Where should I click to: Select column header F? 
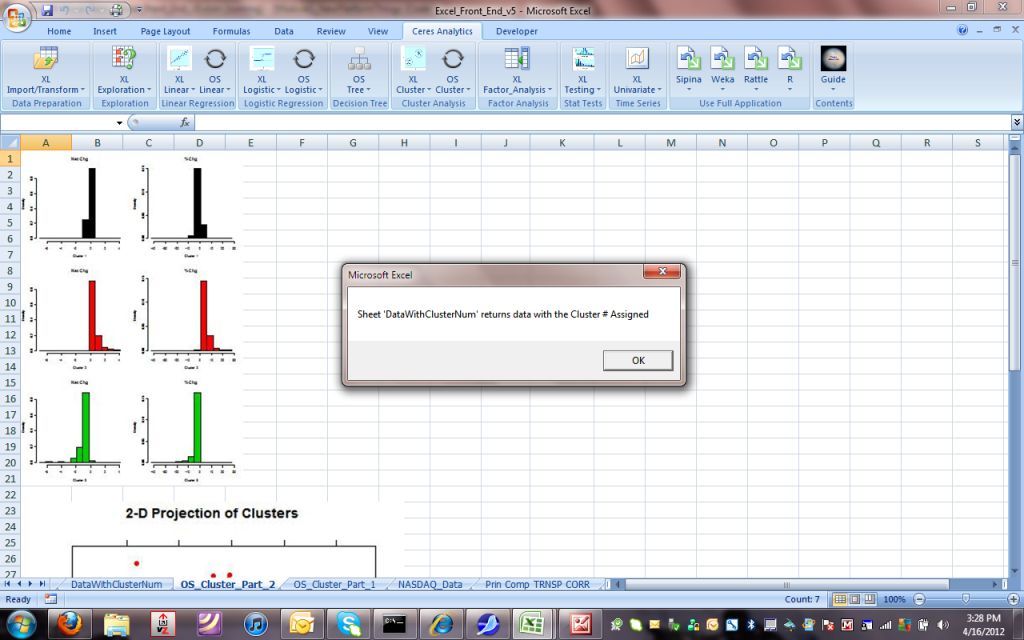(302, 142)
